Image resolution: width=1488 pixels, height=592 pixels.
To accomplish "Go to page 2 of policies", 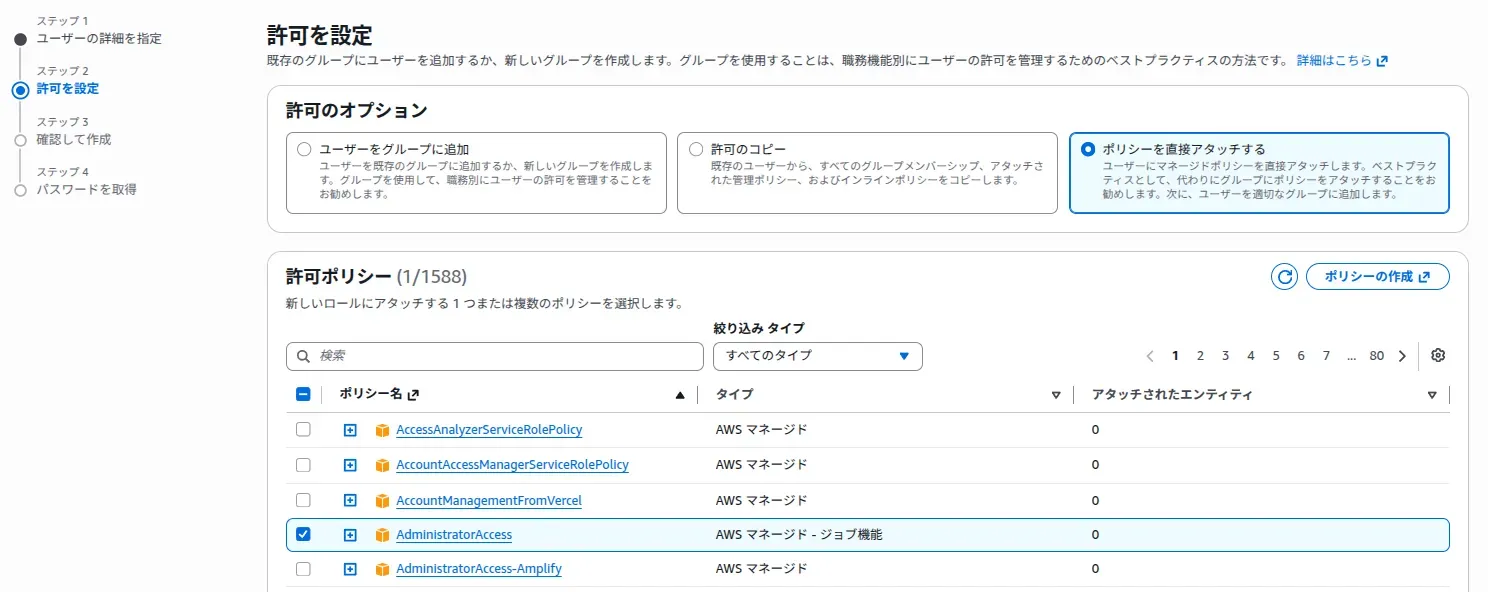I will point(1200,355).
